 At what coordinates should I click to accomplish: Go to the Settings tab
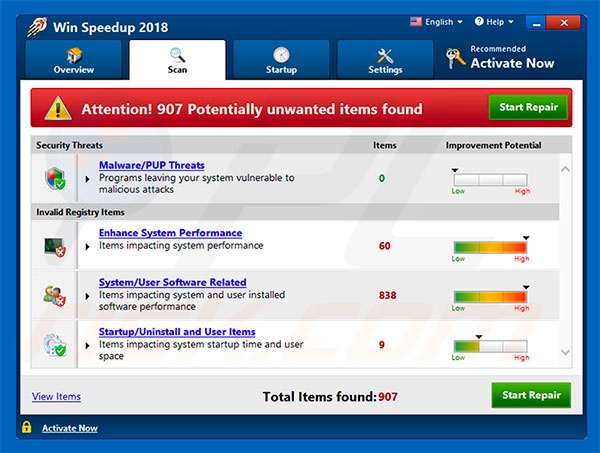[x=385, y=60]
